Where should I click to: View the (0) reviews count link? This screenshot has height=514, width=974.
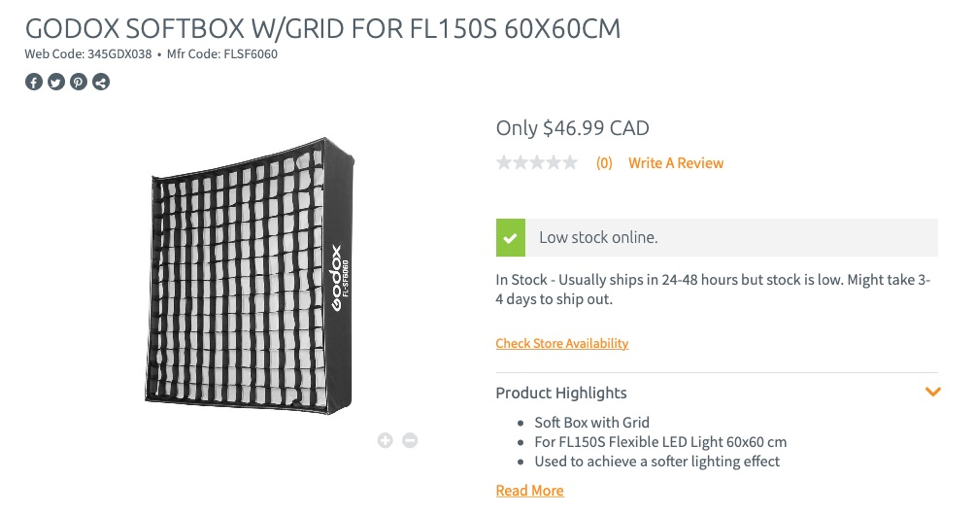click(x=604, y=163)
